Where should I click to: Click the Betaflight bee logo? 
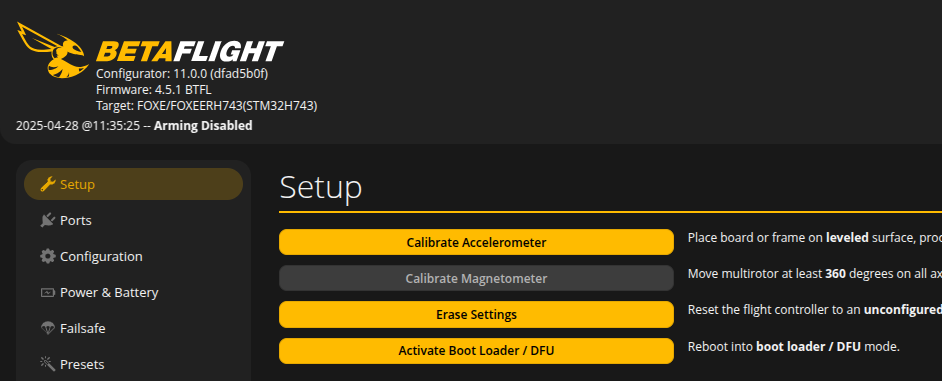pyautogui.click(x=52, y=50)
